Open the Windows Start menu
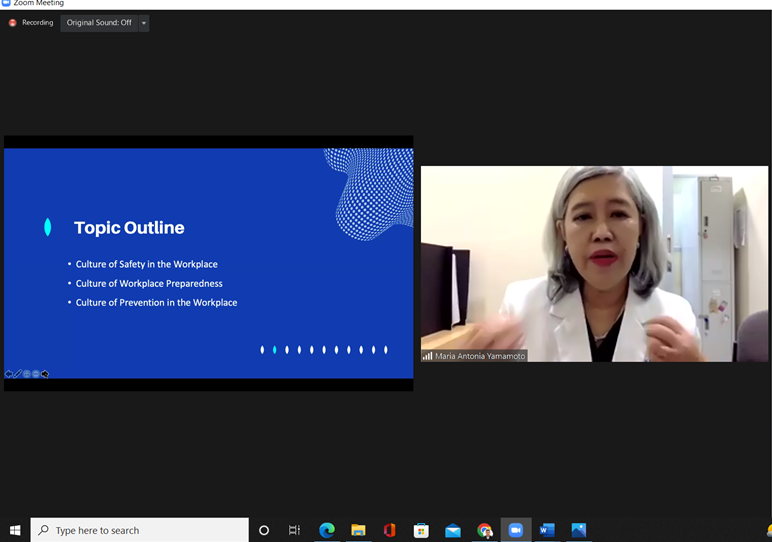This screenshot has width=772, height=542. [x=15, y=530]
